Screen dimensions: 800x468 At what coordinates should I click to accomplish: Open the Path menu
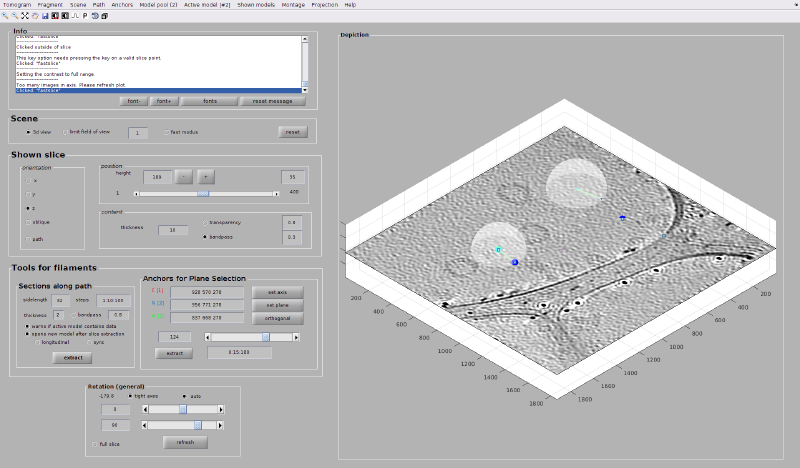click(99, 5)
